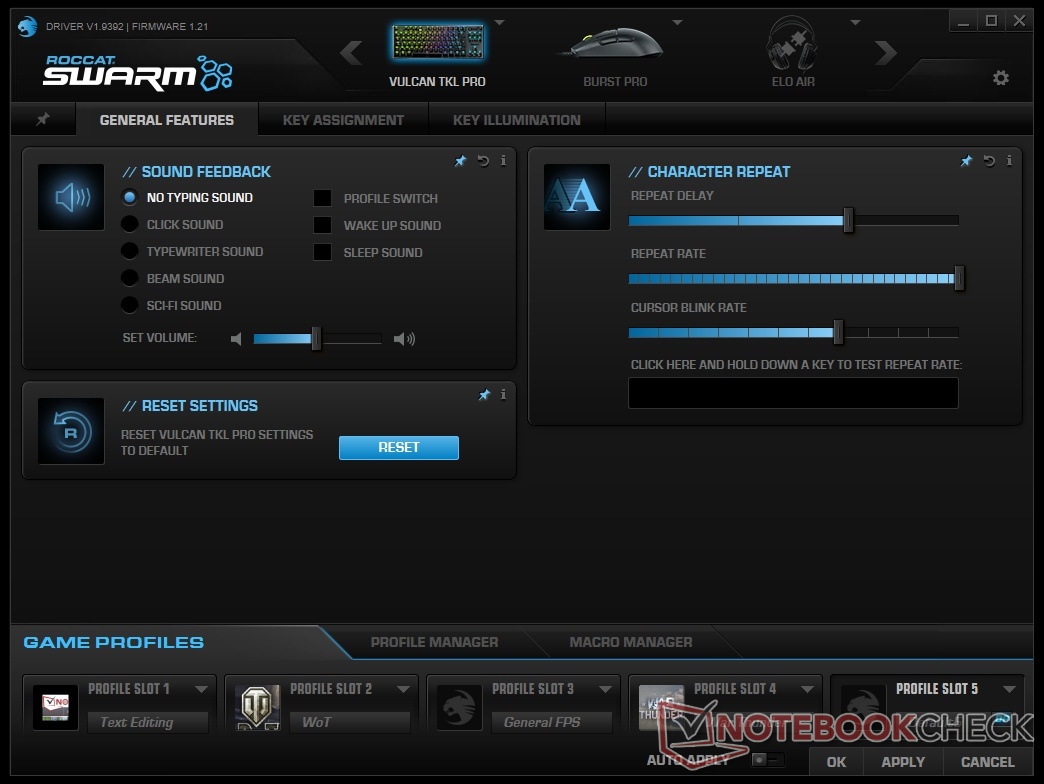
Task: Switch to Key Illumination tab
Action: point(517,120)
